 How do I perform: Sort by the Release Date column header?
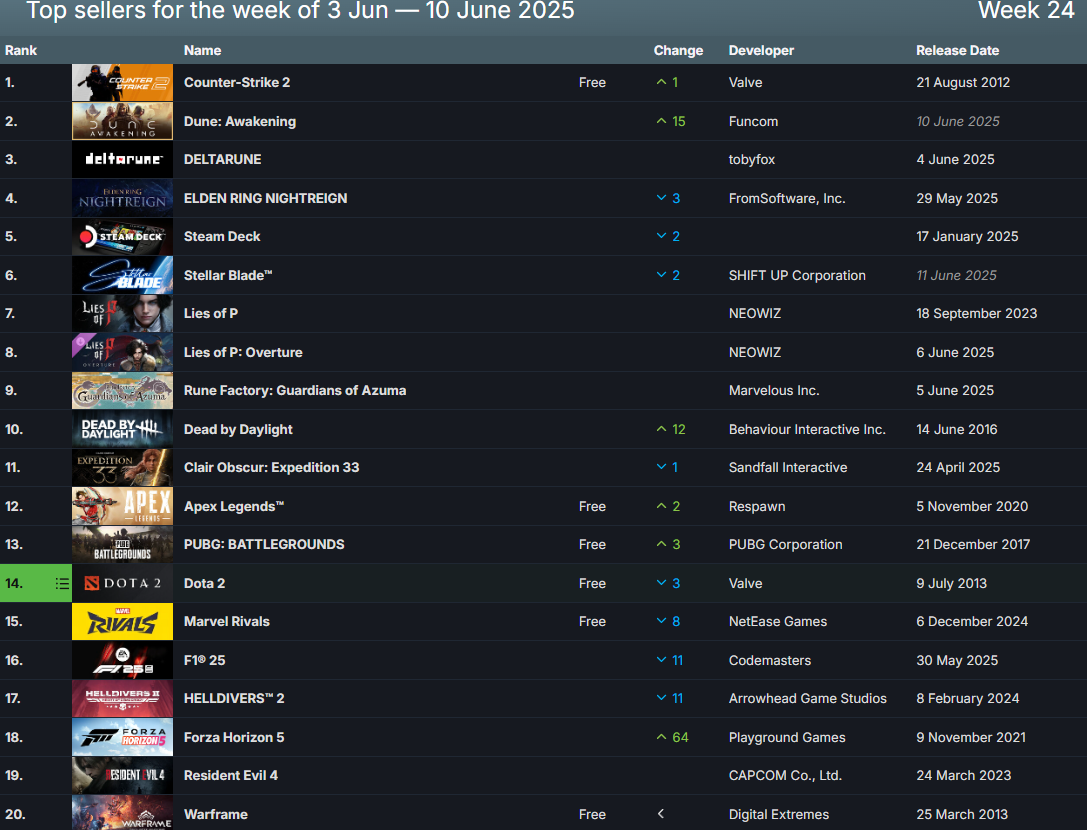(x=957, y=51)
